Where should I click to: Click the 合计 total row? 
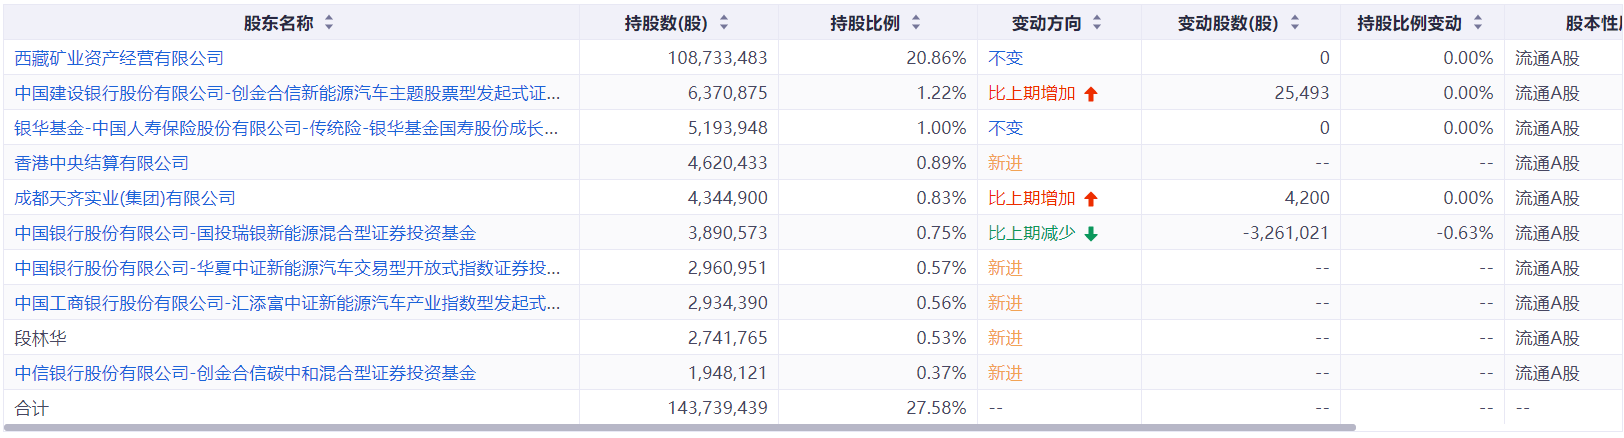[32, 408]
